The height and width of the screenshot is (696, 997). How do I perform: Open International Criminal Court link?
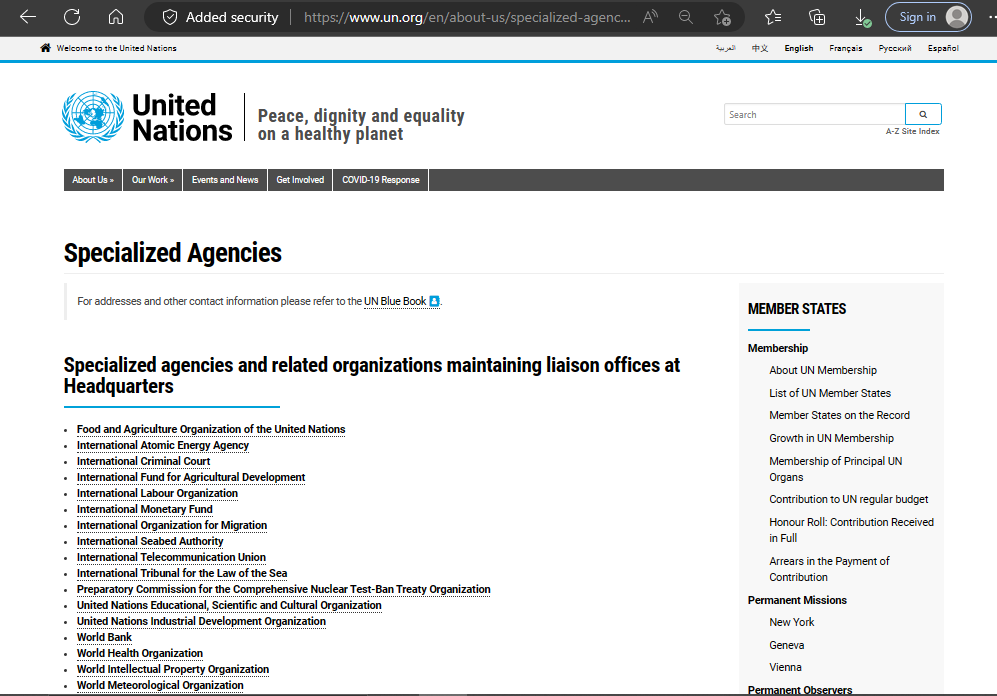click(144, 461)
